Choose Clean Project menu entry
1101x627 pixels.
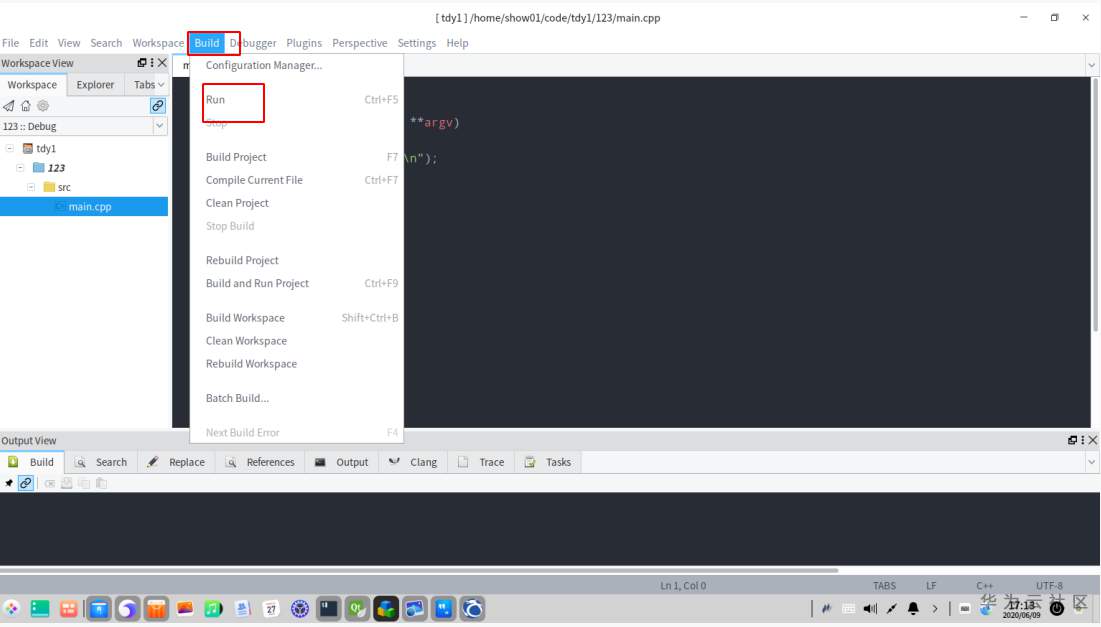297,203
